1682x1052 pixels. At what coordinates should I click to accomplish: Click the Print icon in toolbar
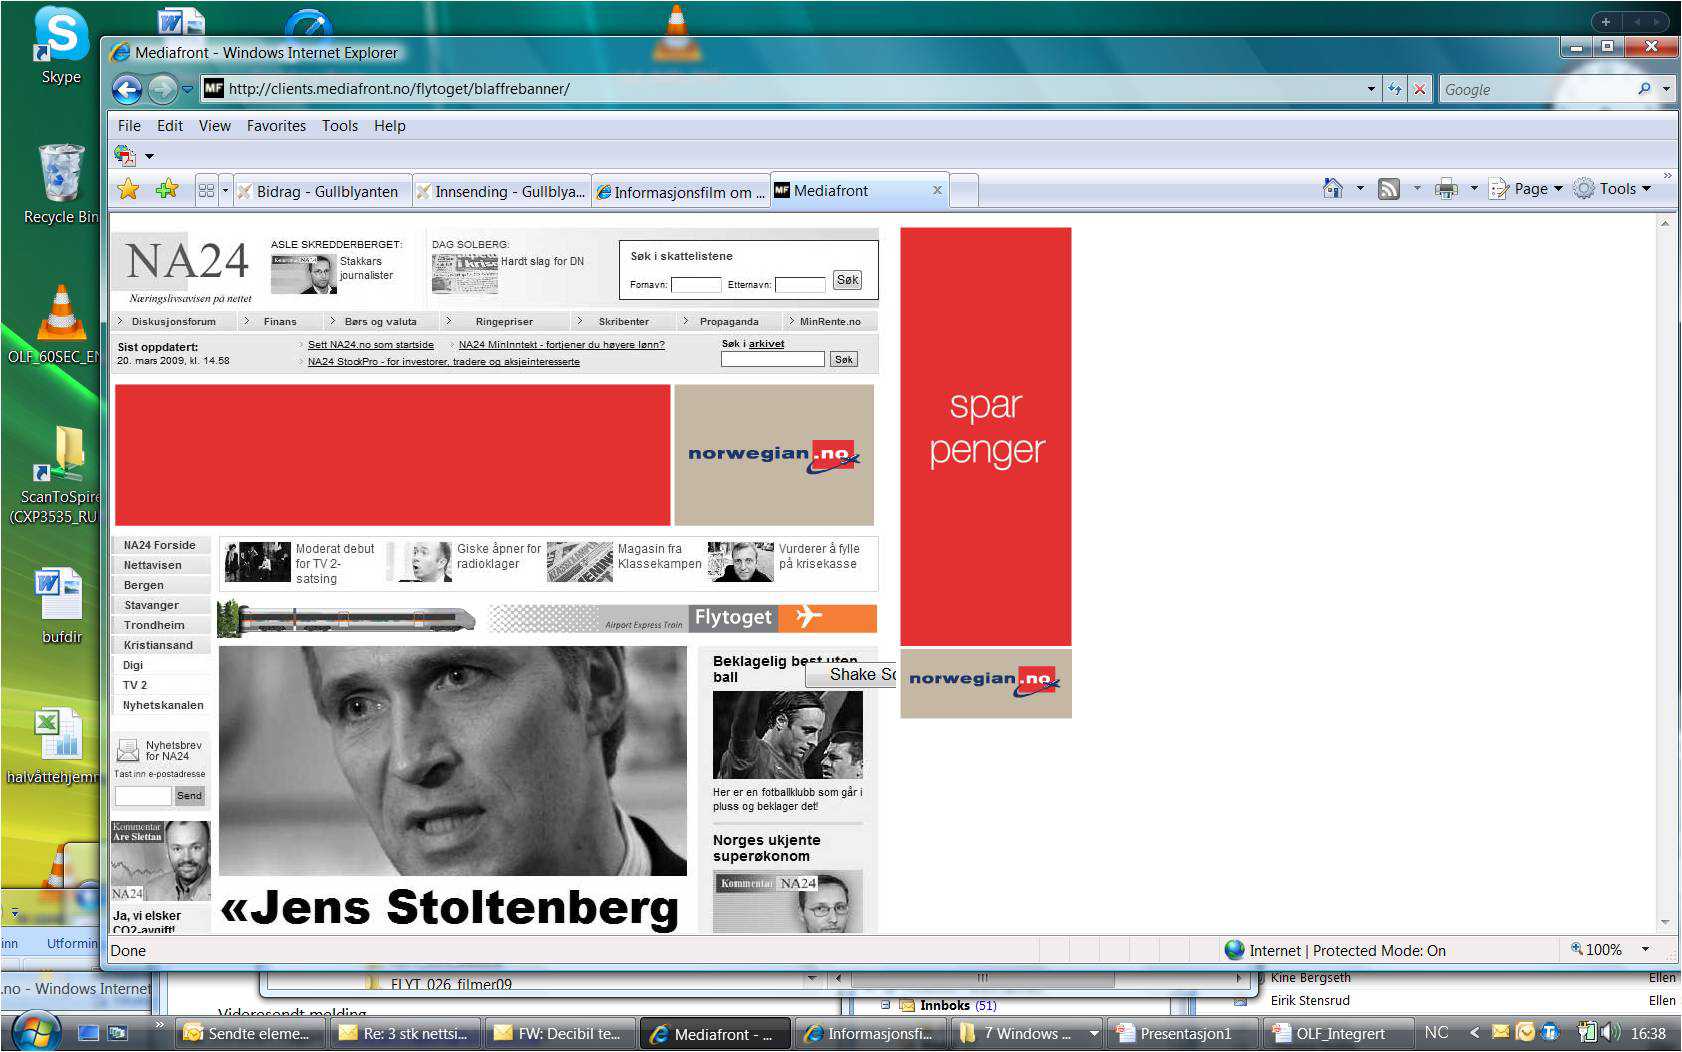point(1446,188)
